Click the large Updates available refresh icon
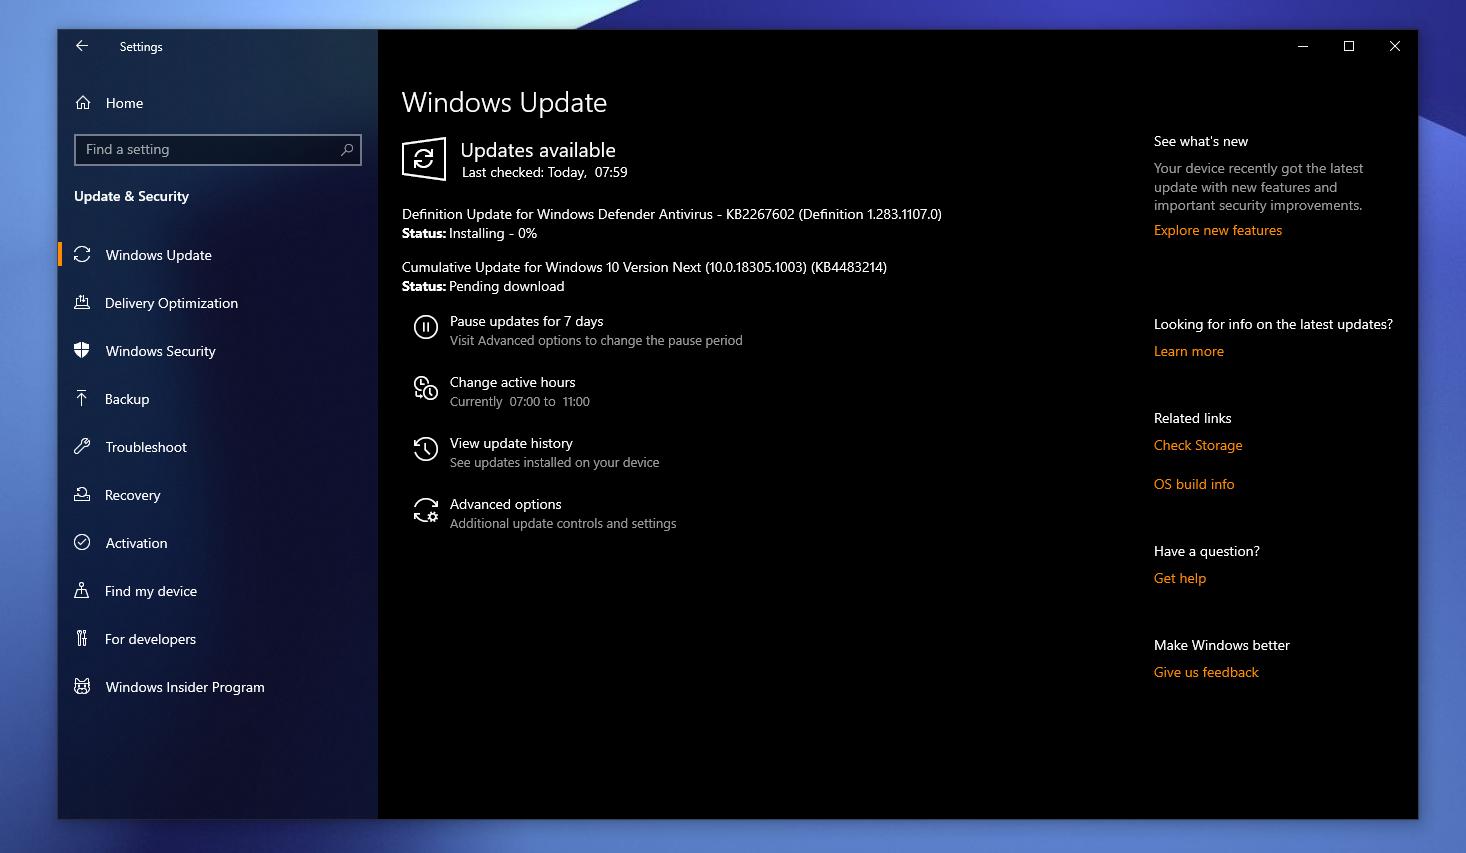1466x853 pixels. (x=424, y=159)
